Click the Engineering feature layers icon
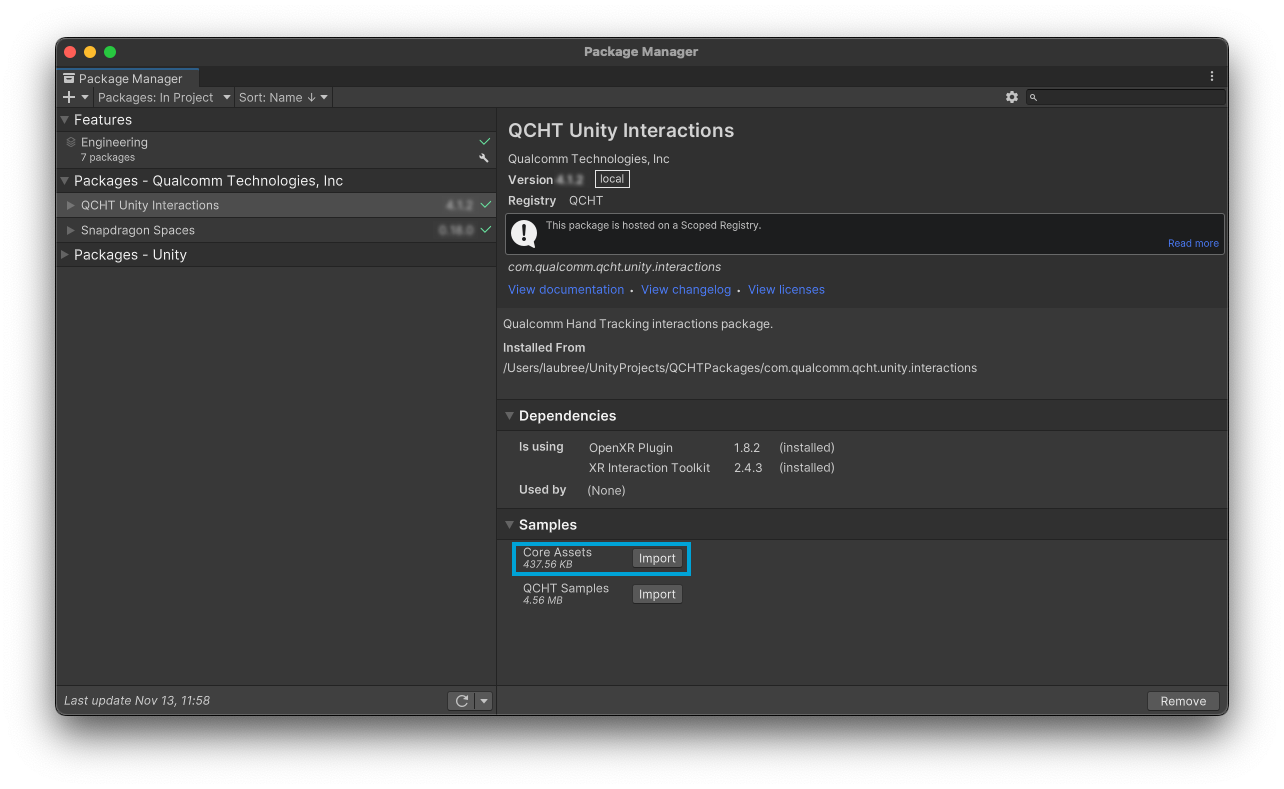This screenshot has height=789, width=1284. (x=71, y=142)
